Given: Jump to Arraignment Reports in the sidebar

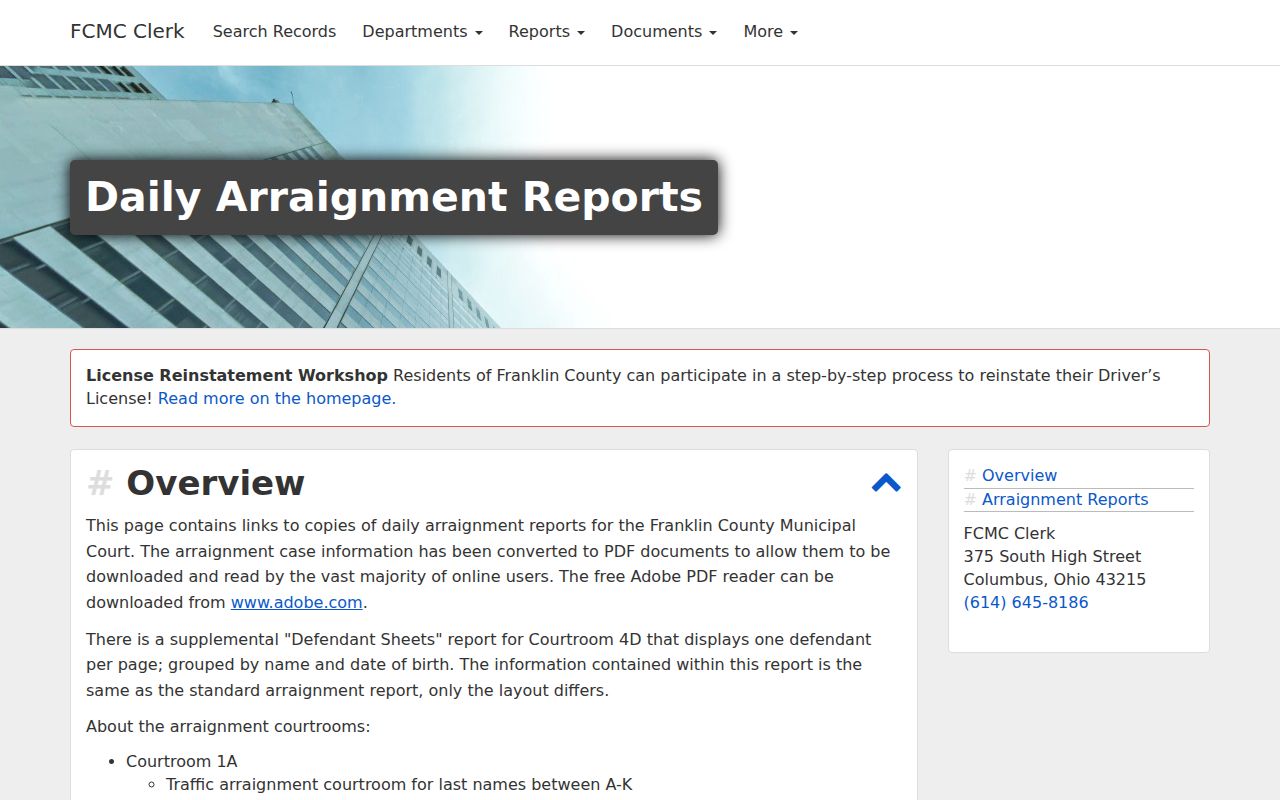Looking at the screenshot, I should [1065, 499].
